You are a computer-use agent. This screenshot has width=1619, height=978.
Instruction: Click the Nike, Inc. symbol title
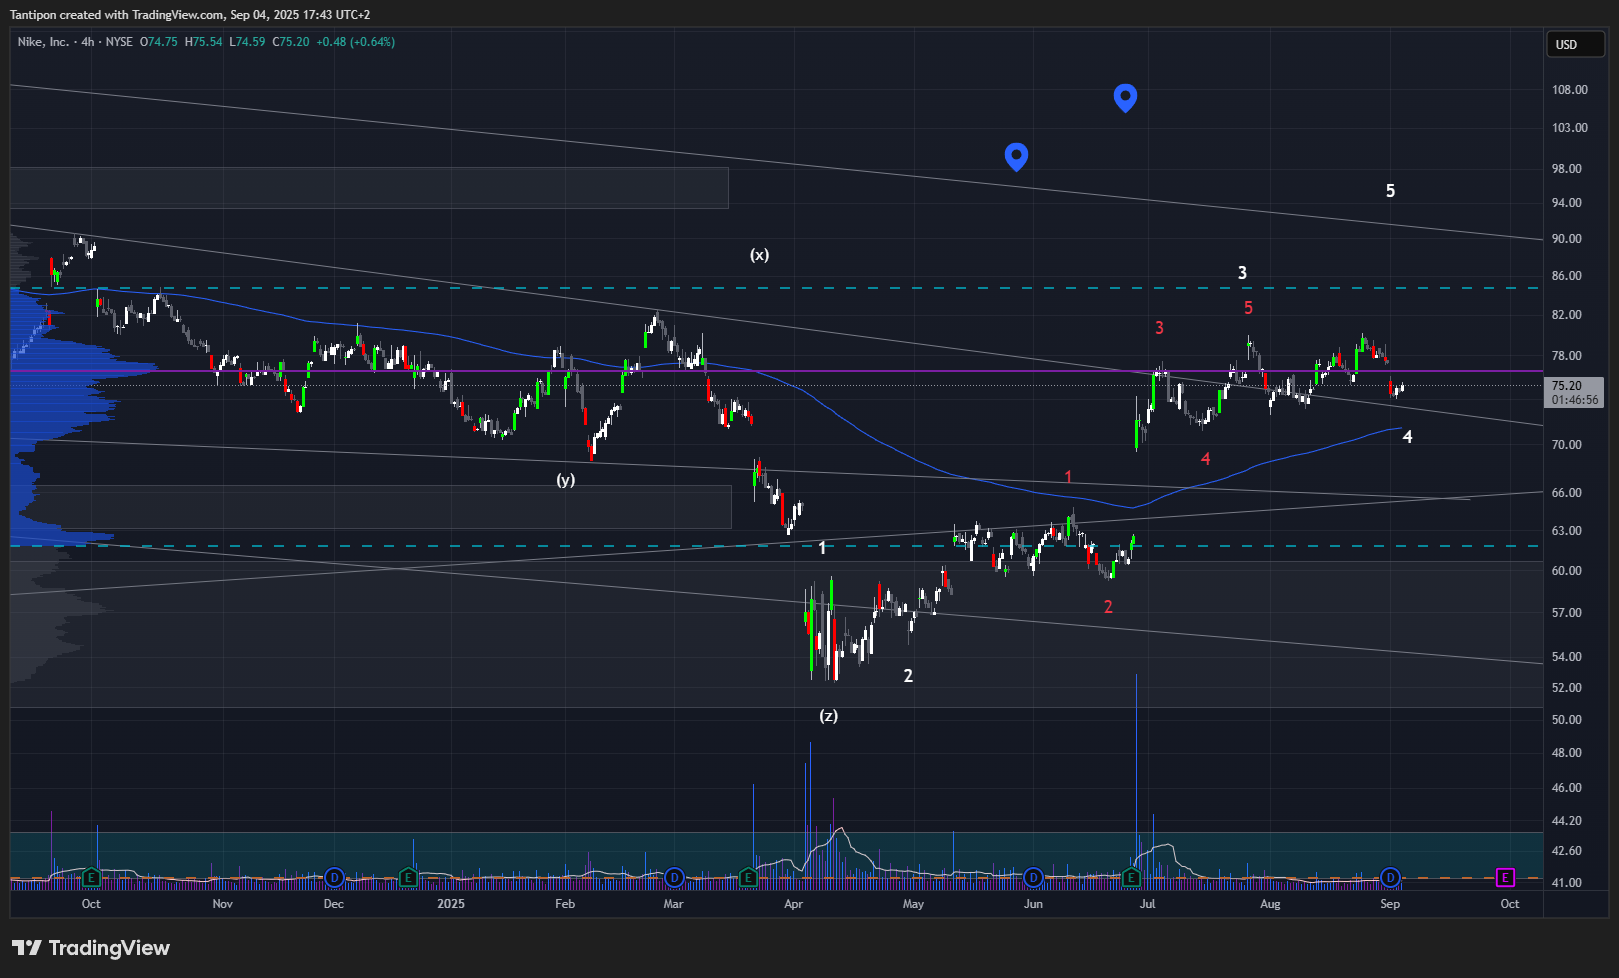tap(43, 42)
